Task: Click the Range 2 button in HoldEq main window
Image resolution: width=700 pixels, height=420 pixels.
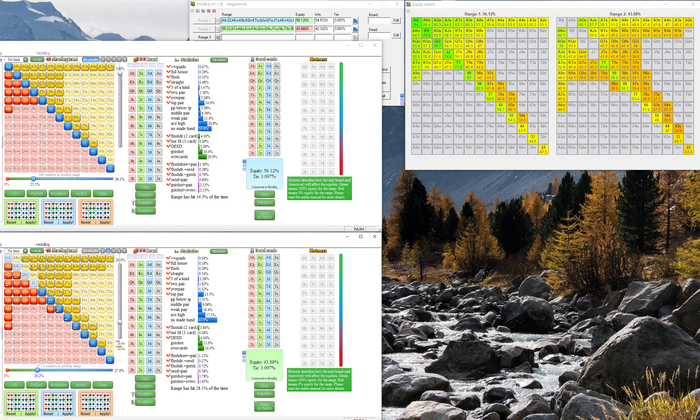Action: pos(204,29)
